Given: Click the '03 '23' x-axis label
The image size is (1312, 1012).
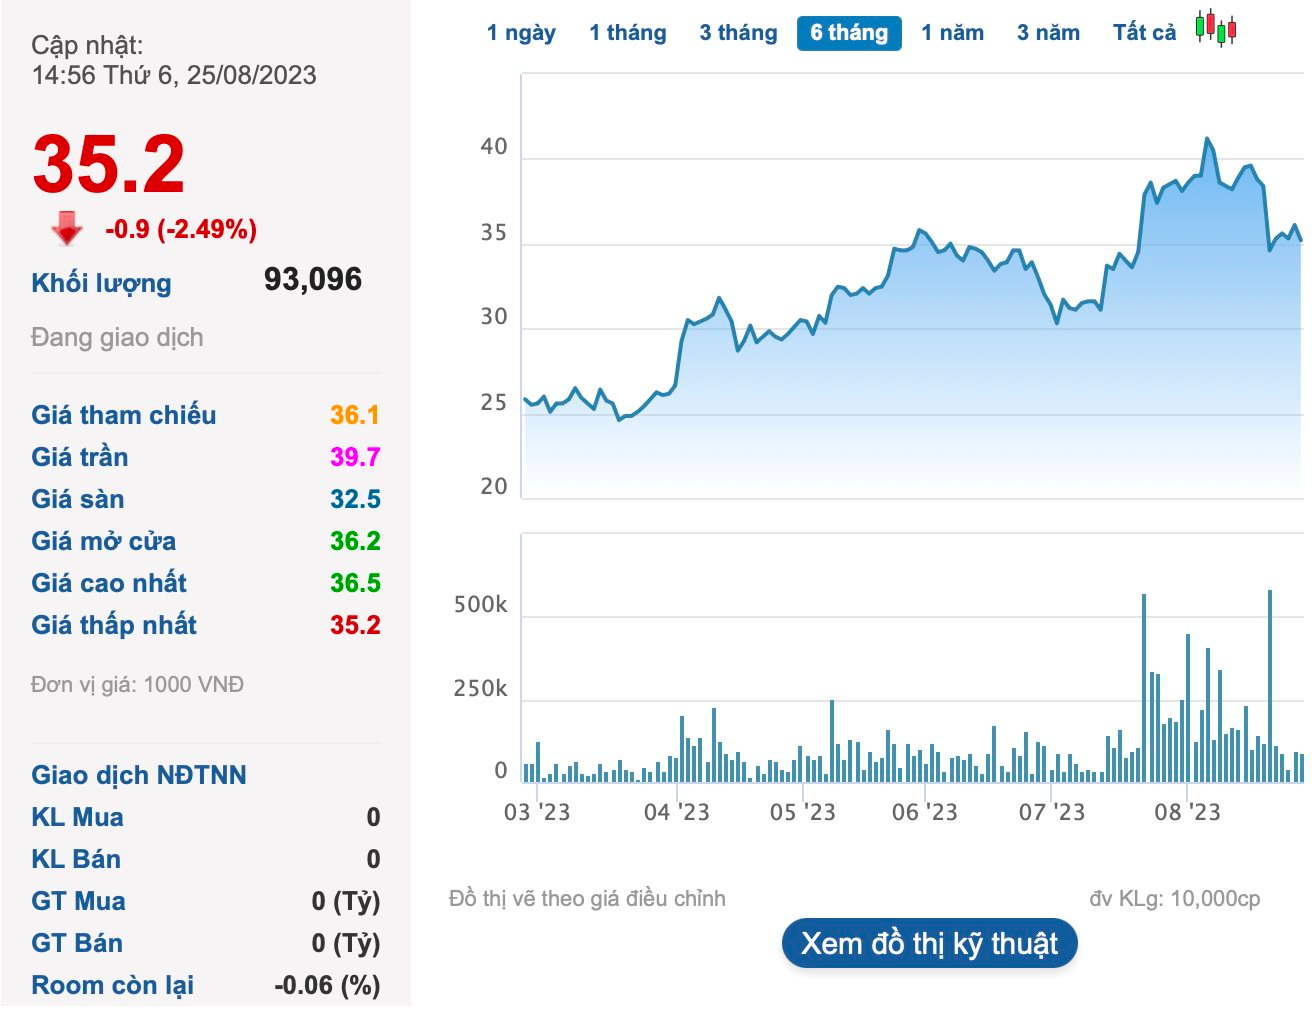Looking at the screenshot, I should tap(536, 812).
